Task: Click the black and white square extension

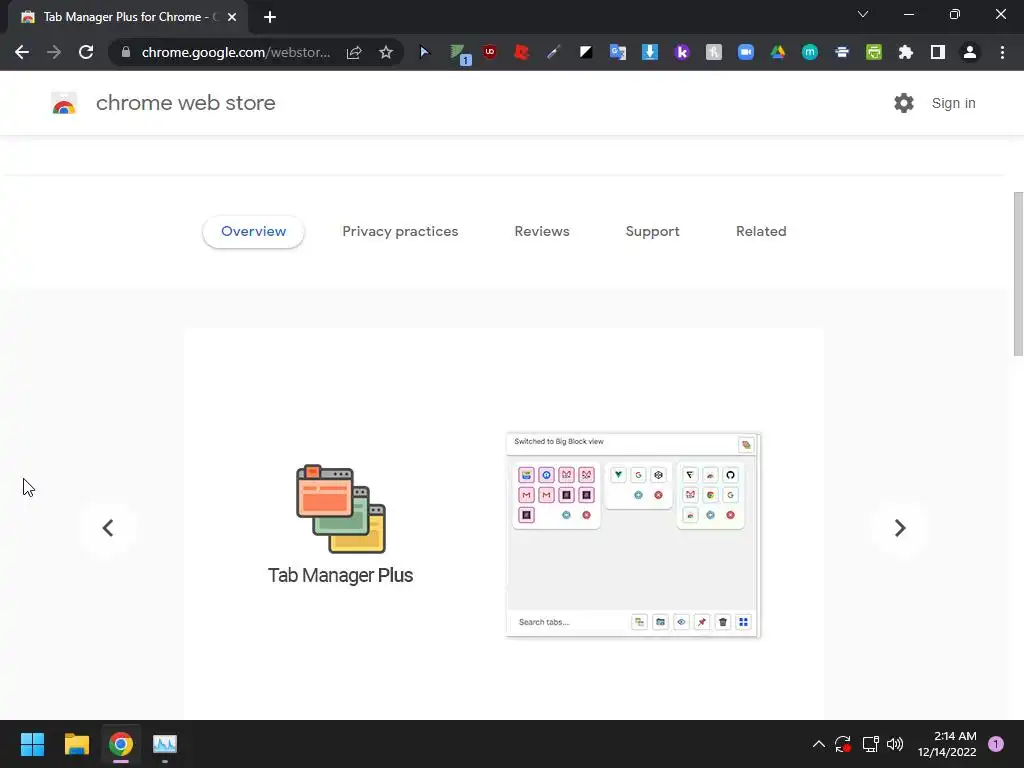Action: [586, 52]
